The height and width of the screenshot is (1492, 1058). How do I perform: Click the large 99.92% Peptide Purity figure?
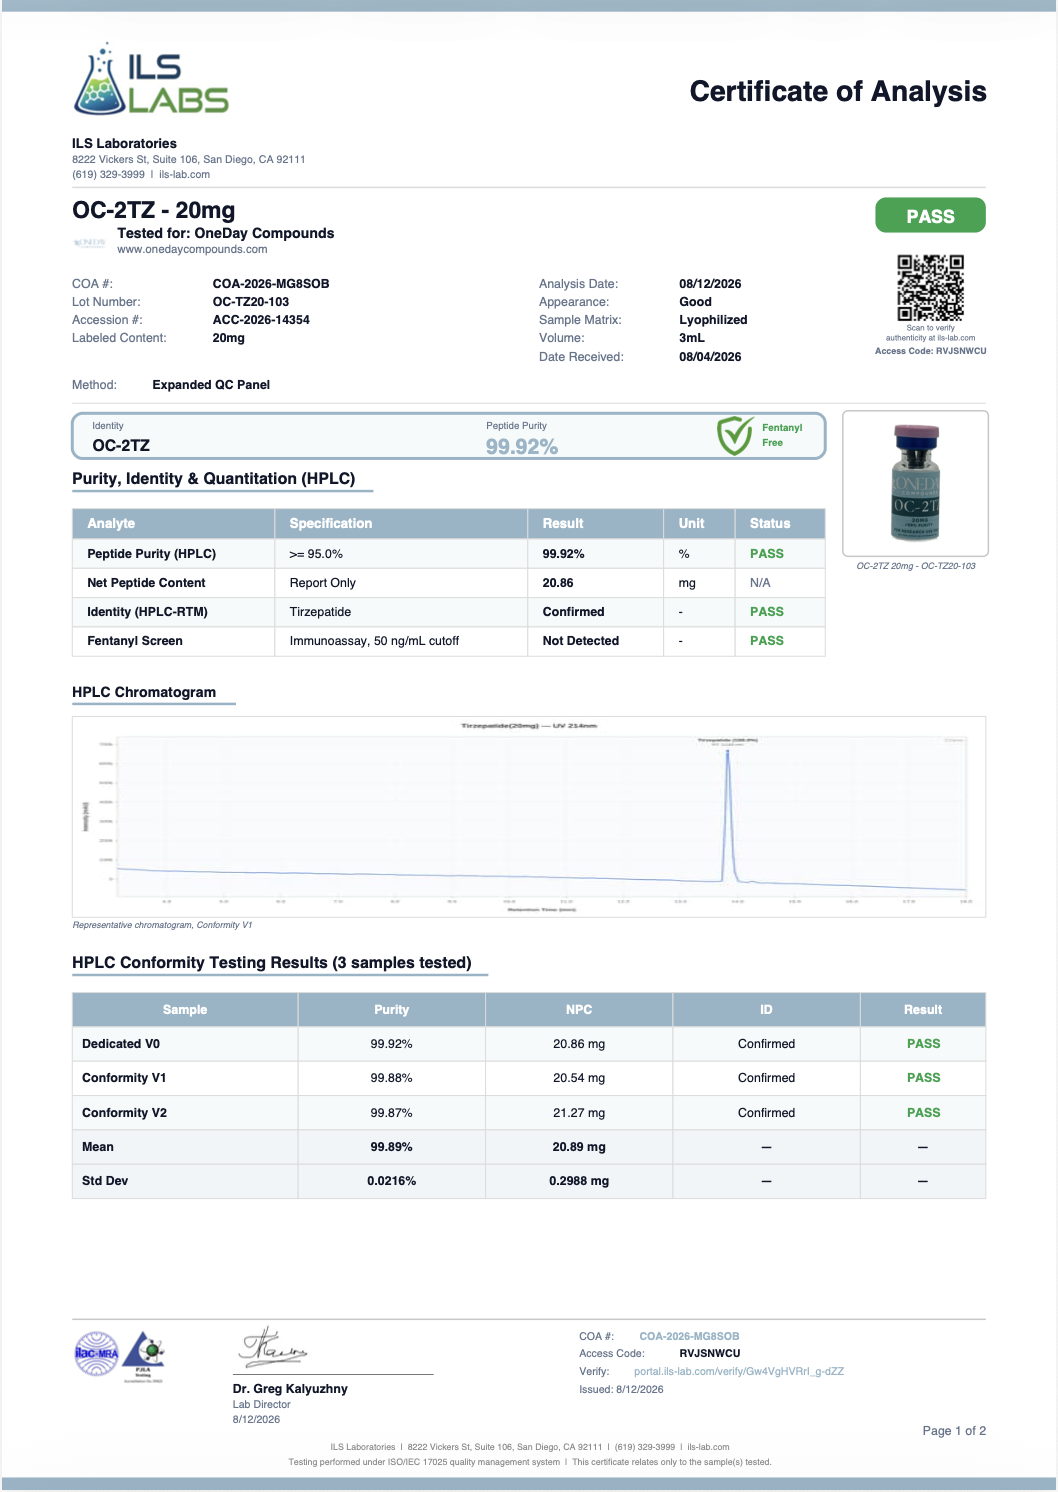pos(522,446)
